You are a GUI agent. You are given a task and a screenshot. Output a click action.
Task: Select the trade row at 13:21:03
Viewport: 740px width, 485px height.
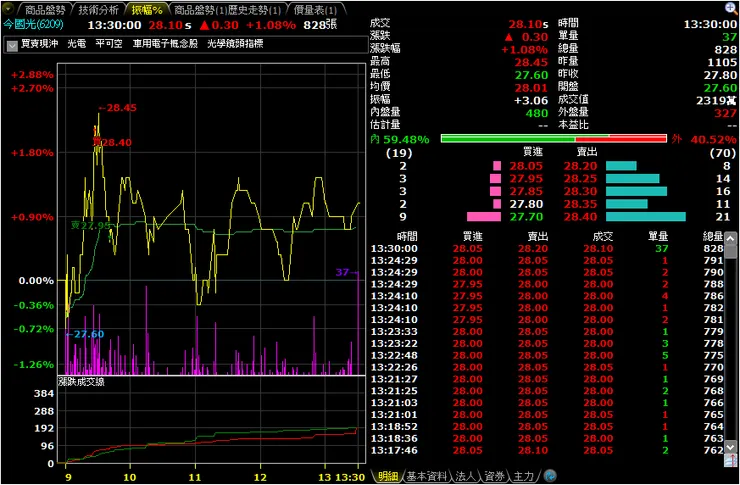pos(547,403)
